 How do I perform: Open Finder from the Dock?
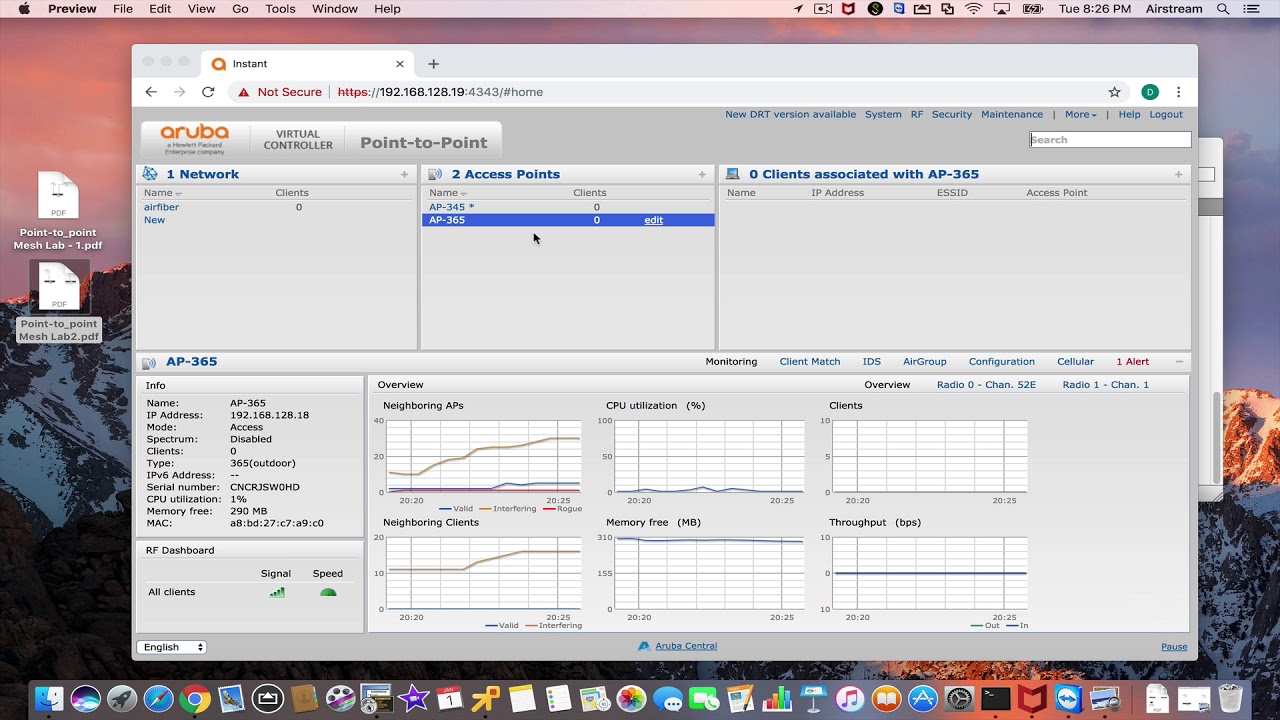pos(49,698)
